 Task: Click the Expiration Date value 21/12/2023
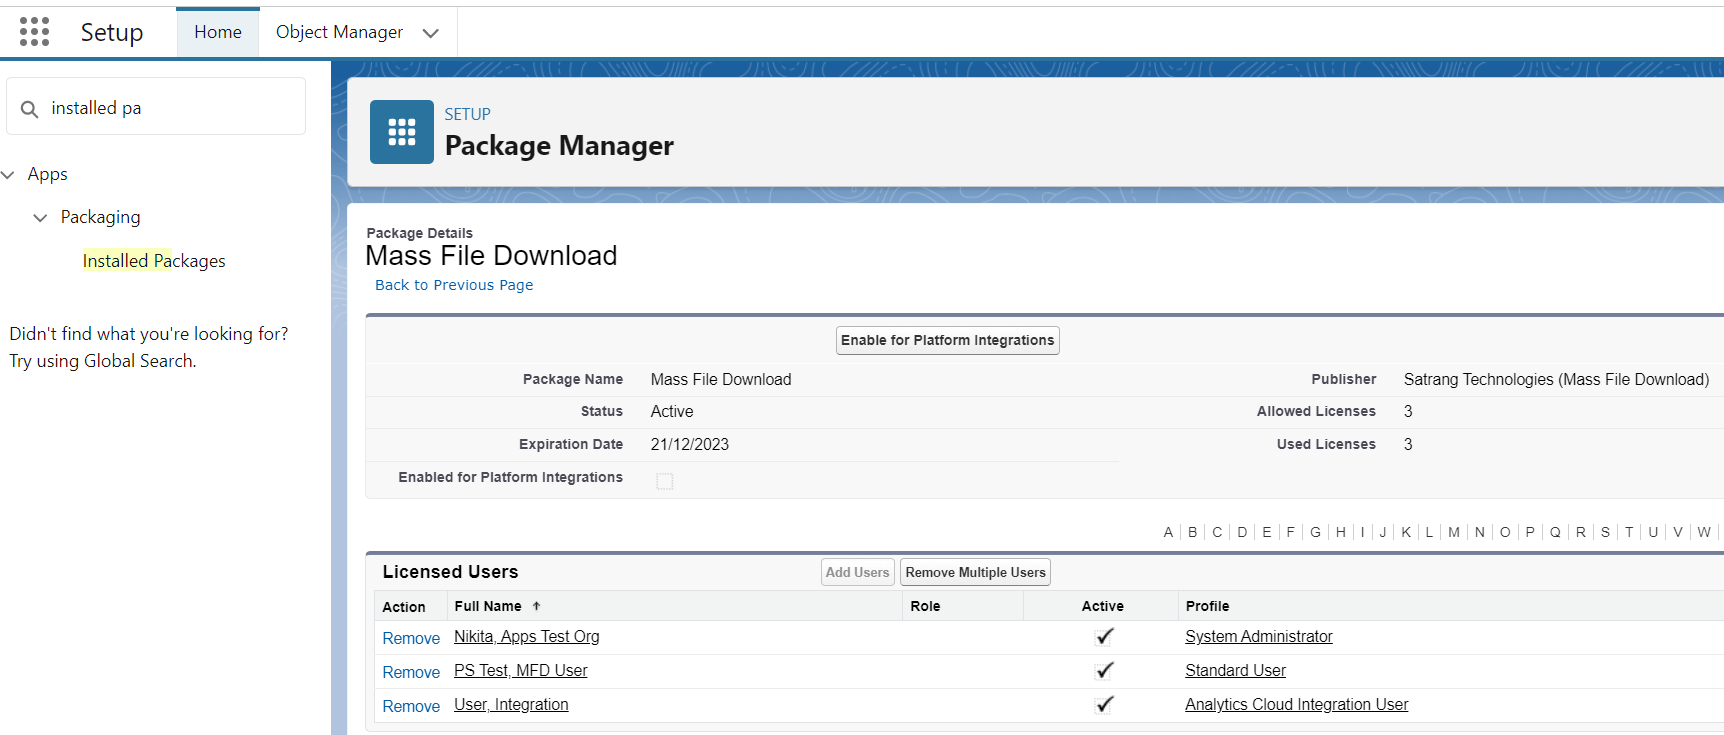pos(690,444)
